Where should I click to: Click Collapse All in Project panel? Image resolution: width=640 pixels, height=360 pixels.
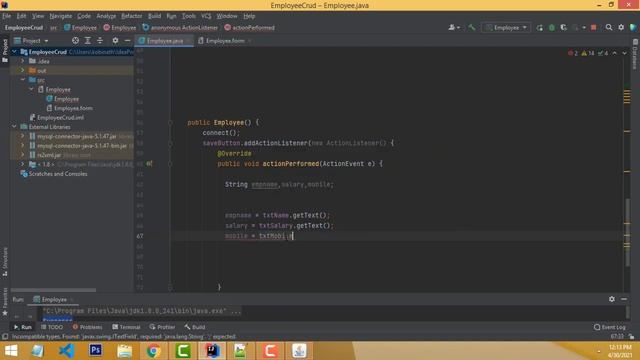pyautogui.click(x=100, y=40)
